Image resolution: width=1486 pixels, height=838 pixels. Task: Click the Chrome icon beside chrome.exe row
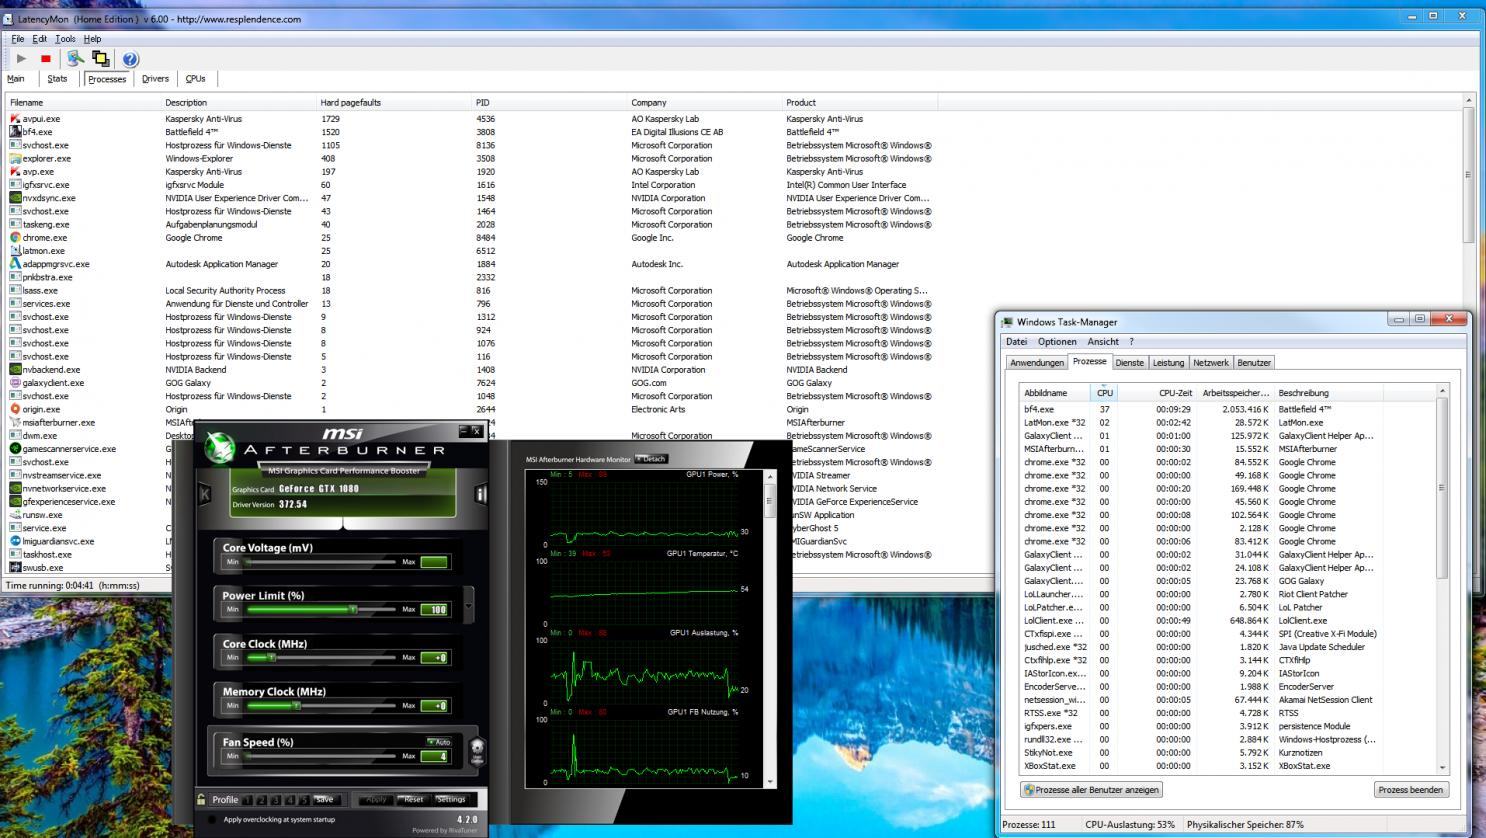coord(15,238)
